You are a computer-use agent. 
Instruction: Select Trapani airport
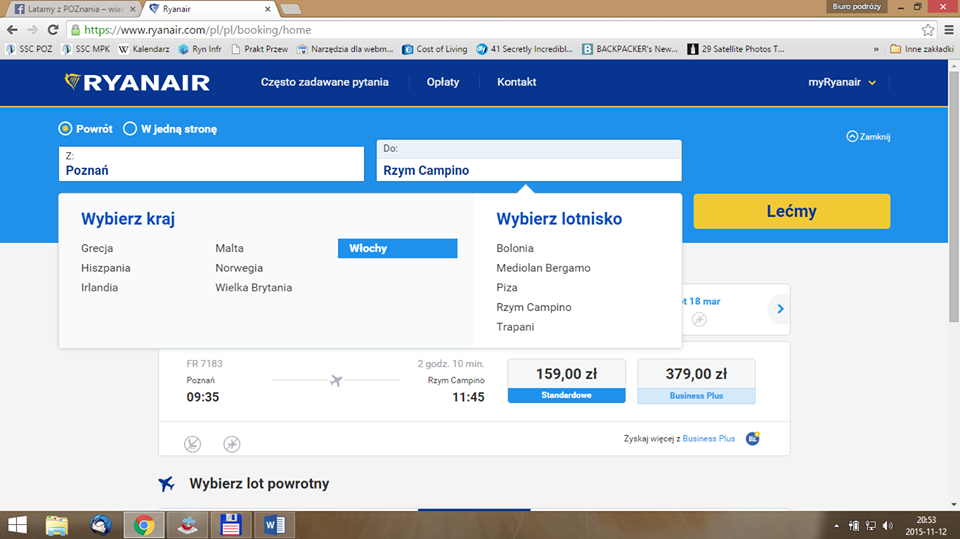point(515,326)
